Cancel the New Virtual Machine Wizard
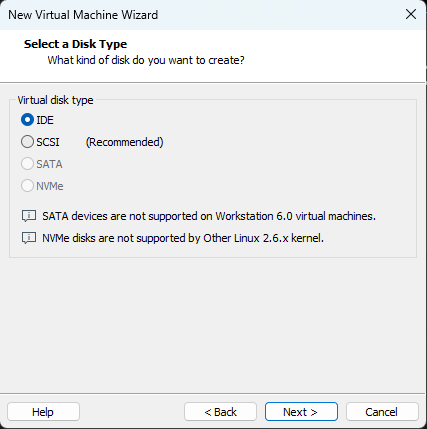Viewport: 427px width, 429px height. point(382,412)
